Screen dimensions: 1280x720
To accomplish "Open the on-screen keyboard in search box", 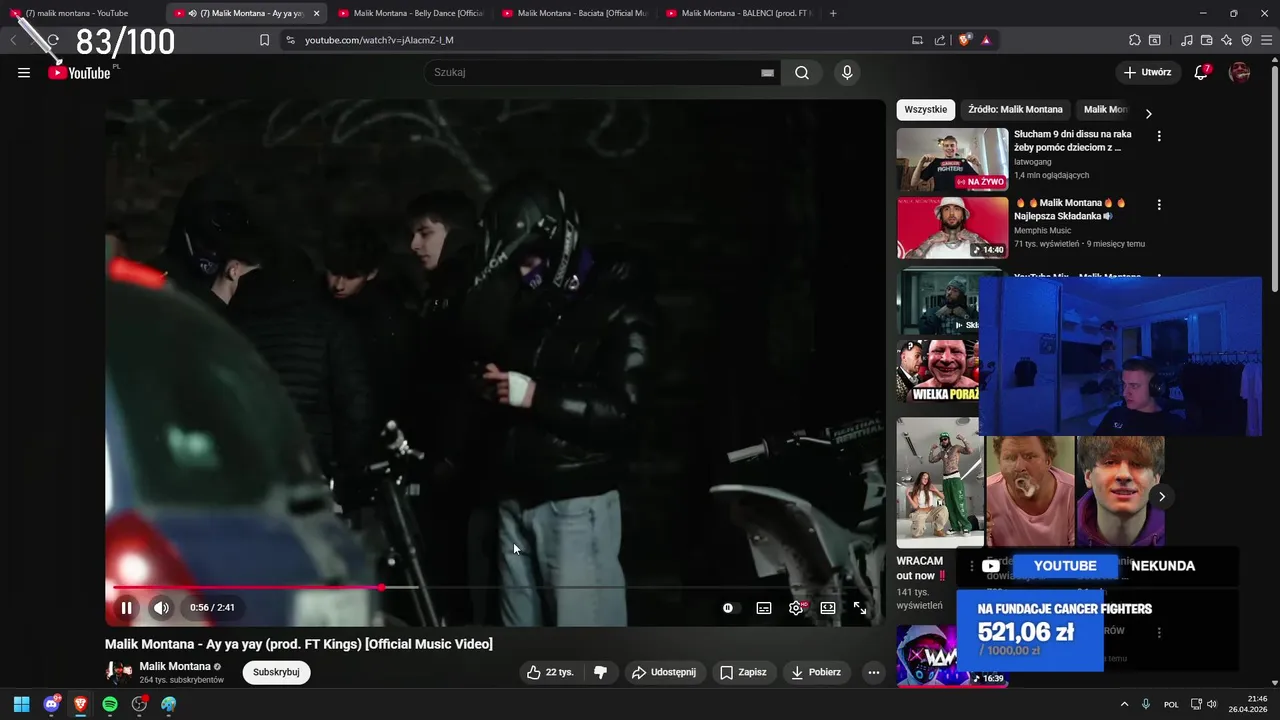I will point(767,72).
